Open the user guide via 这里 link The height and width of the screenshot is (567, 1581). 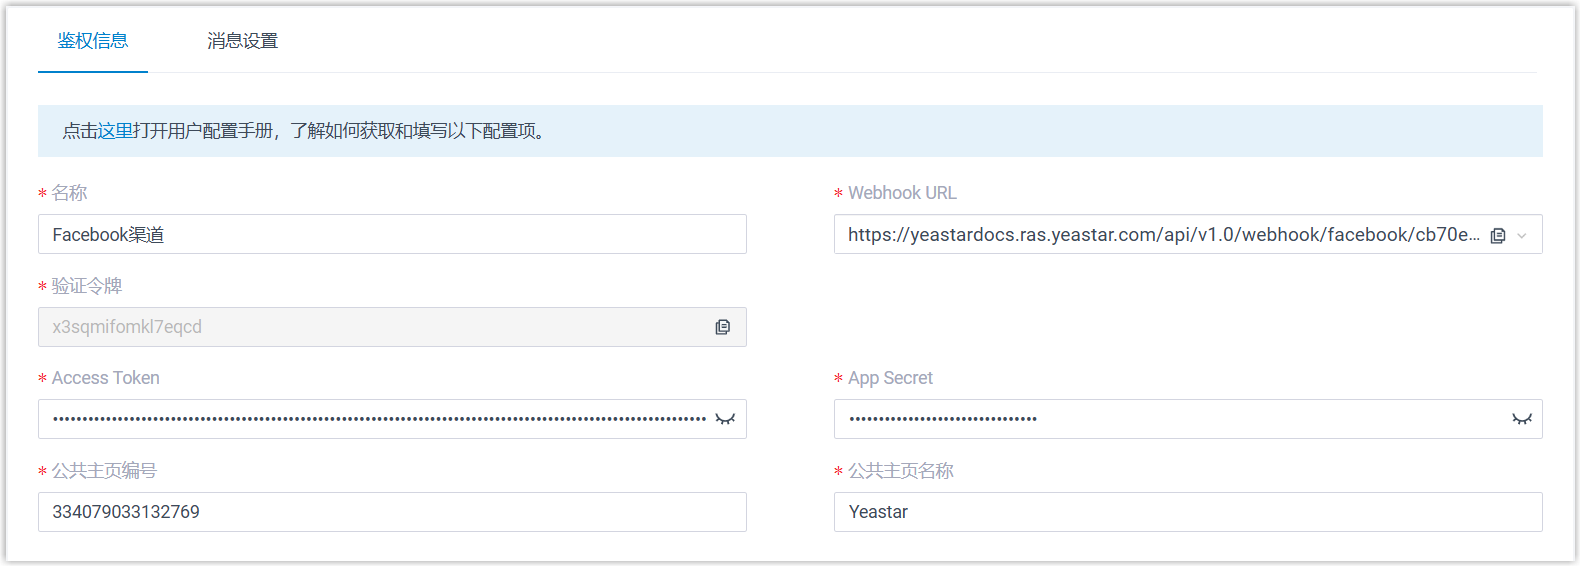pyautogui.click(x=115, y=131)
